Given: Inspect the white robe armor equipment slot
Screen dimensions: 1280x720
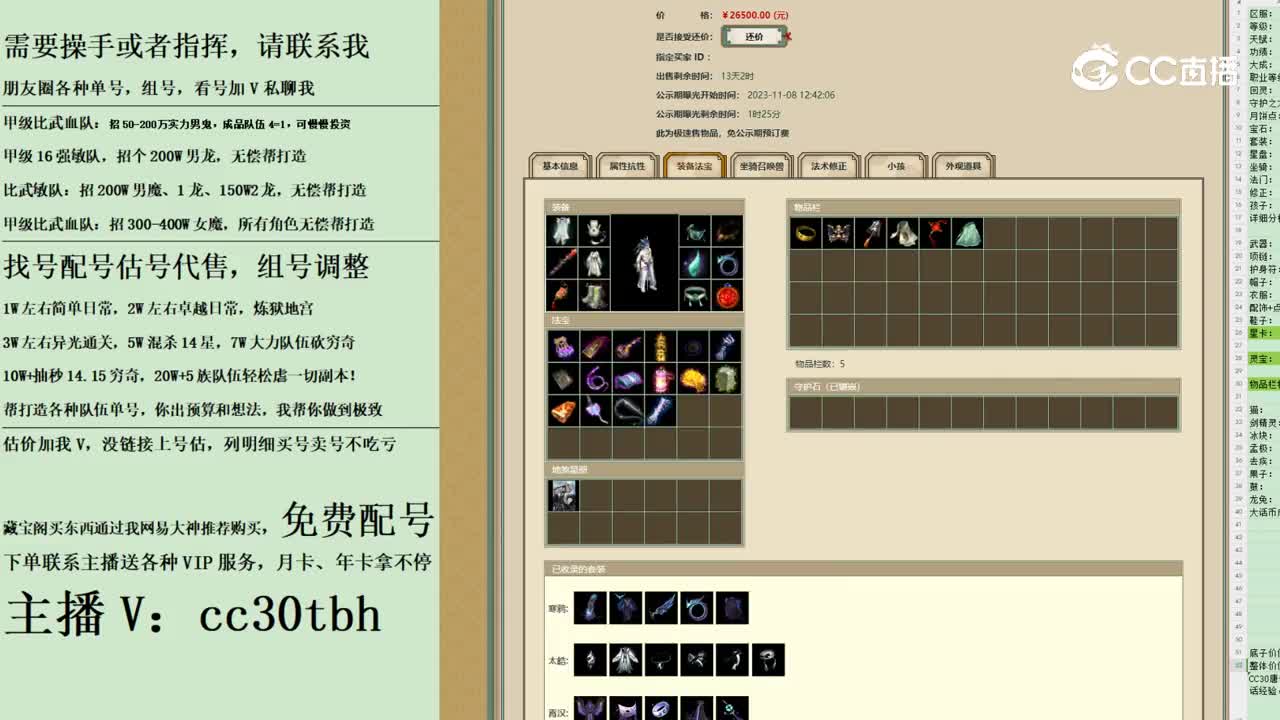Looking at the screenshot, I should [x=594, y=263].
